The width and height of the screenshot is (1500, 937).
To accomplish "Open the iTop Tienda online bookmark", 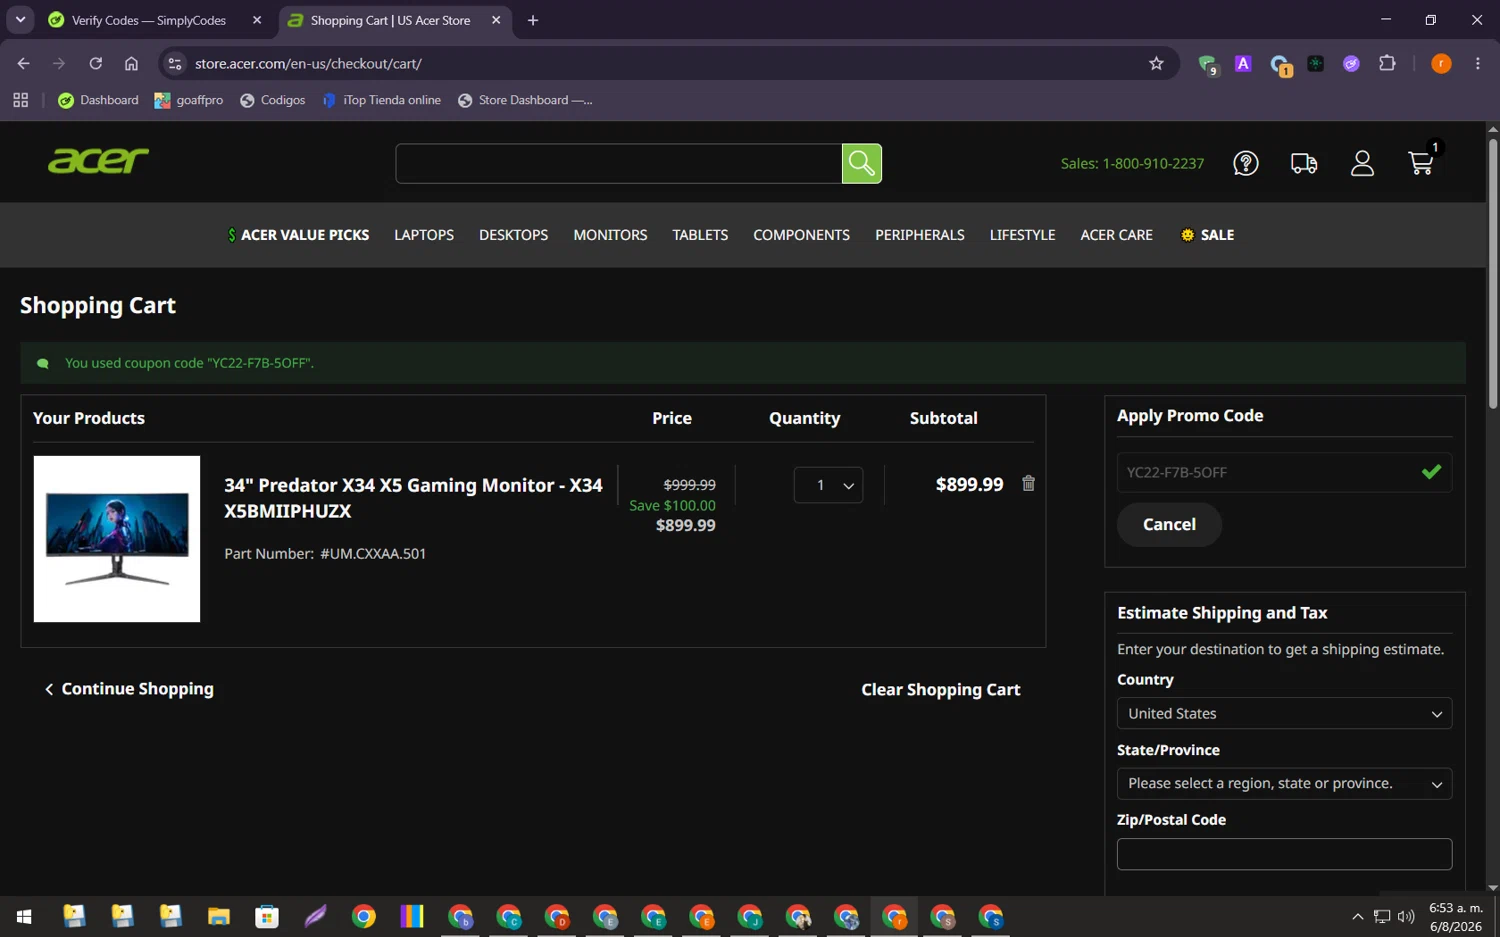I will pos(381,100).
